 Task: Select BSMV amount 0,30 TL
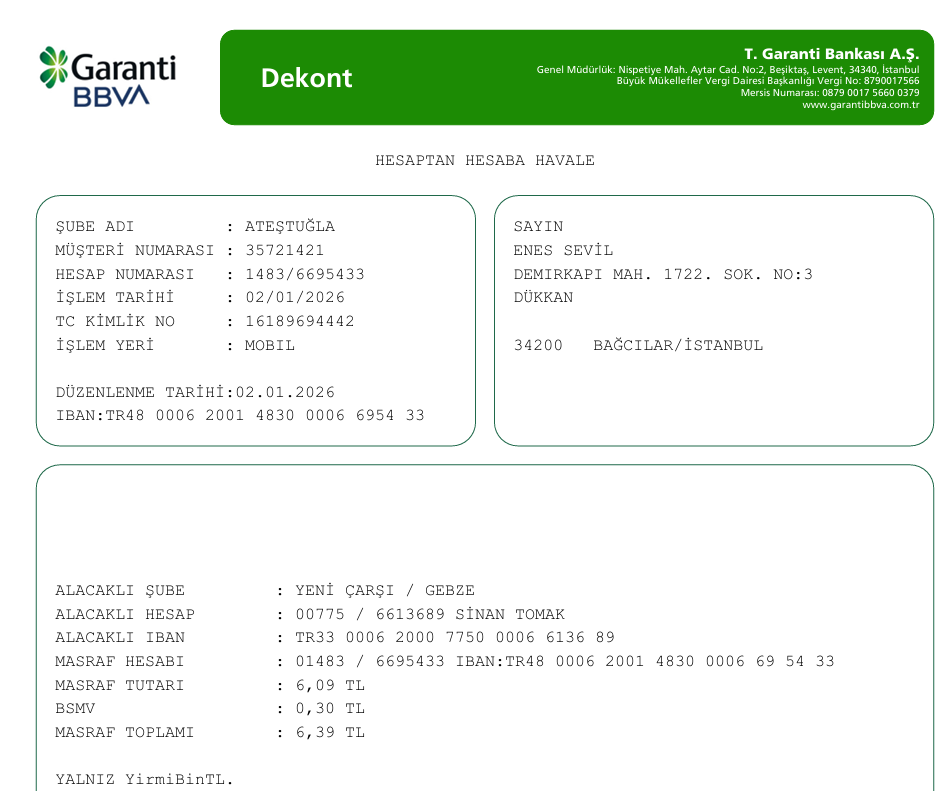330,709
